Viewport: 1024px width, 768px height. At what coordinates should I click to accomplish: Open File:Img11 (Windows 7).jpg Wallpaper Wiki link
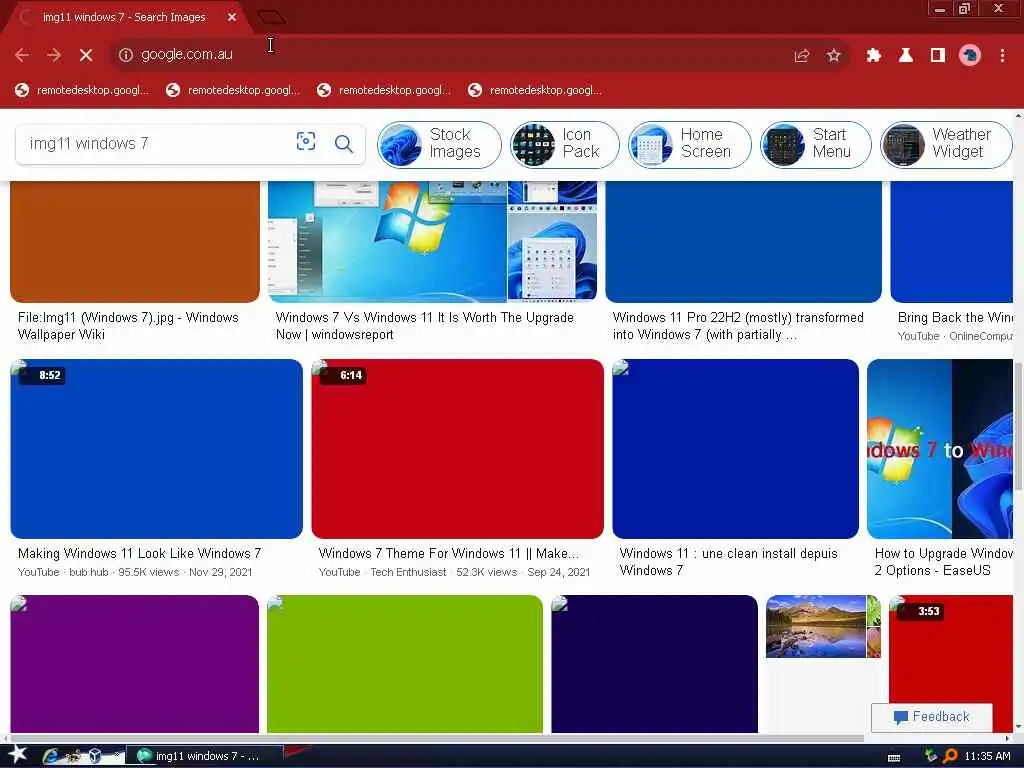tap(128, 326)
